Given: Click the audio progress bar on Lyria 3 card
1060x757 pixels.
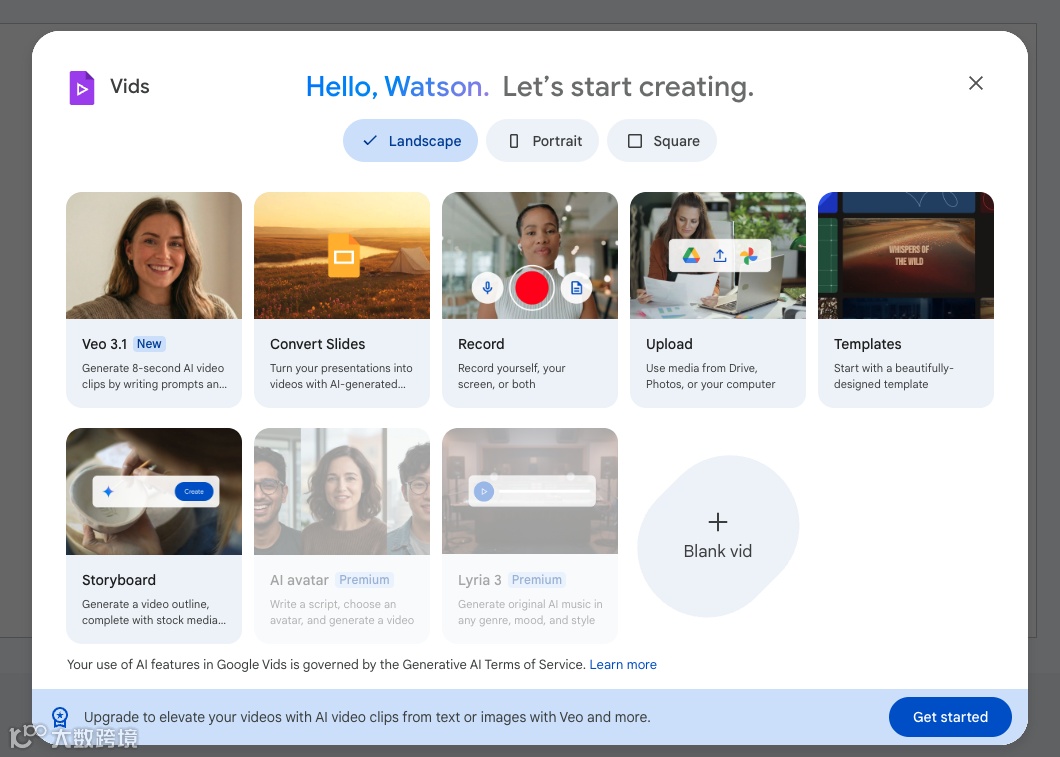Looking at the screenshot, I should [x=545, y=491].
